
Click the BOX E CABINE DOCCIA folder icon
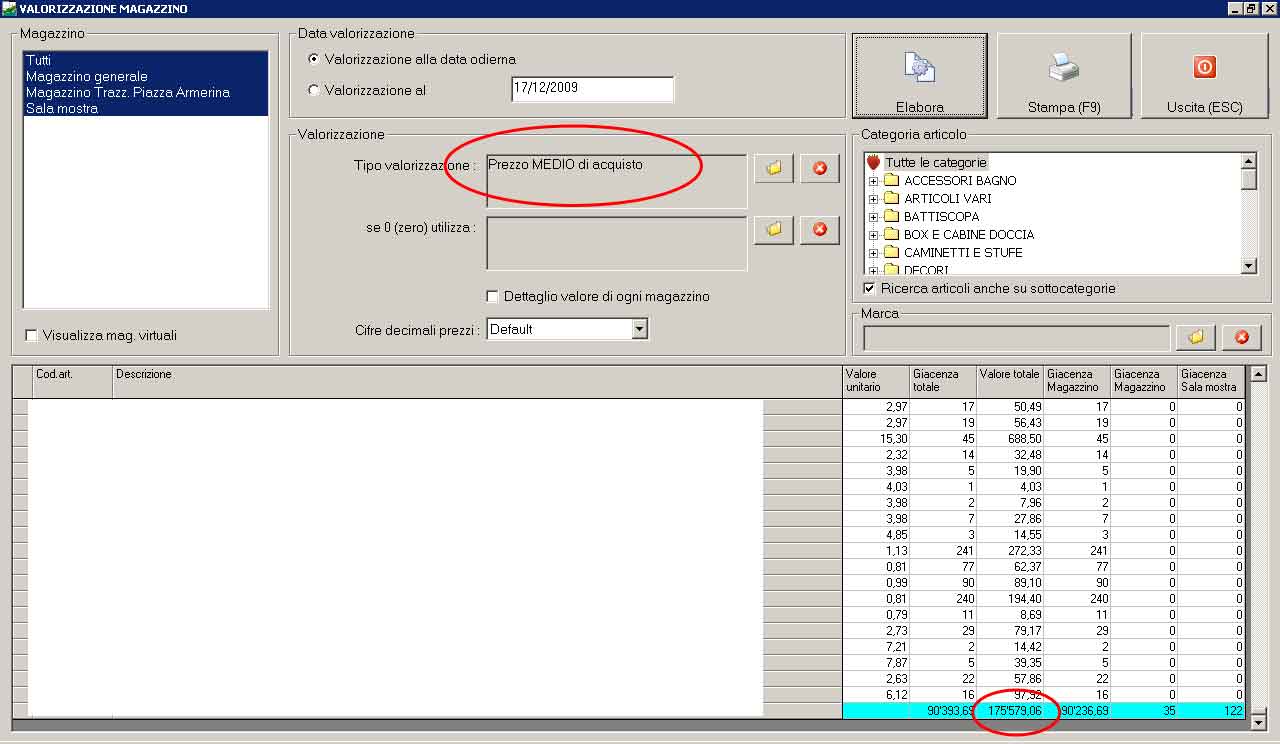(x=892, y=235)
